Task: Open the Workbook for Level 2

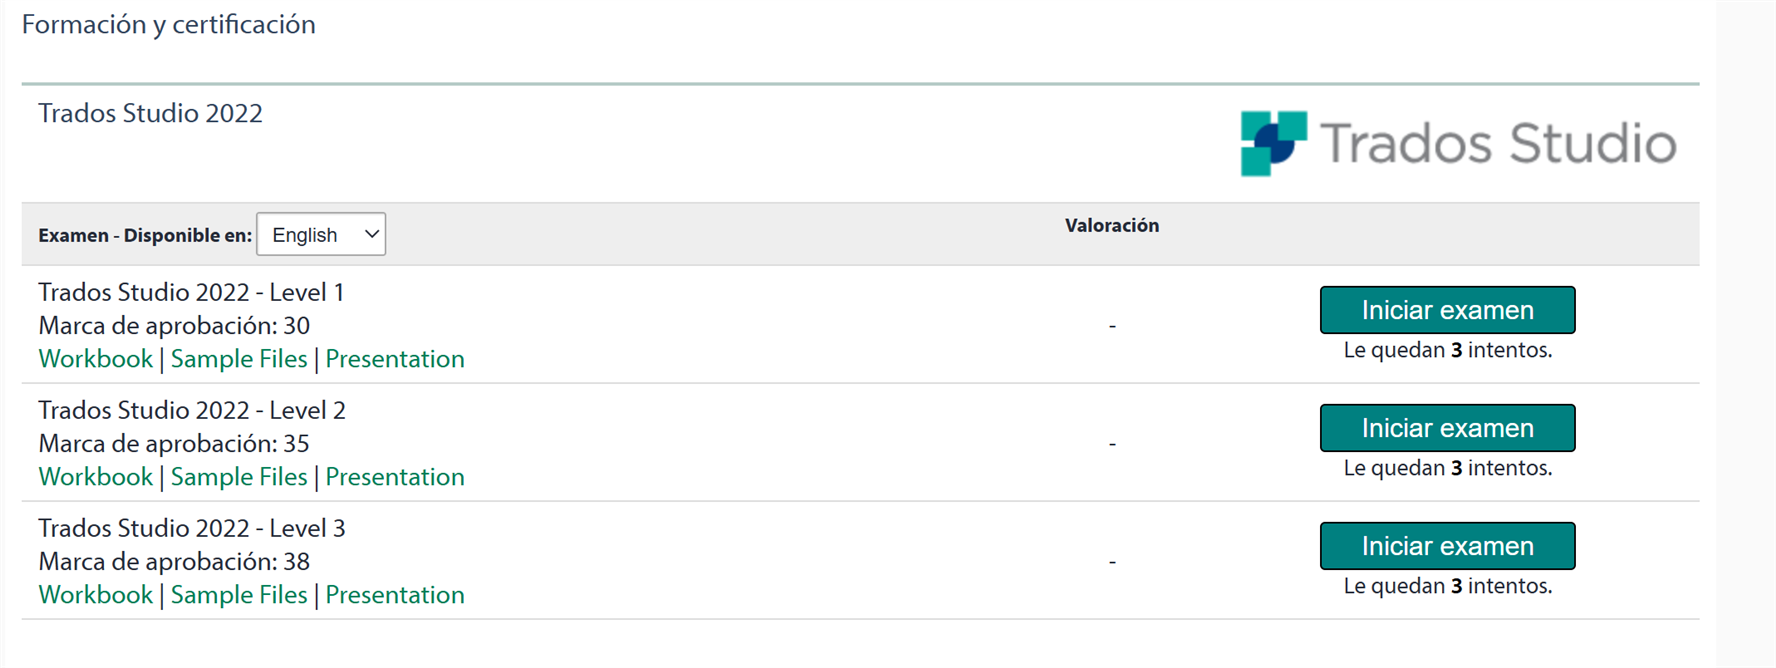Action: point(95,476)
